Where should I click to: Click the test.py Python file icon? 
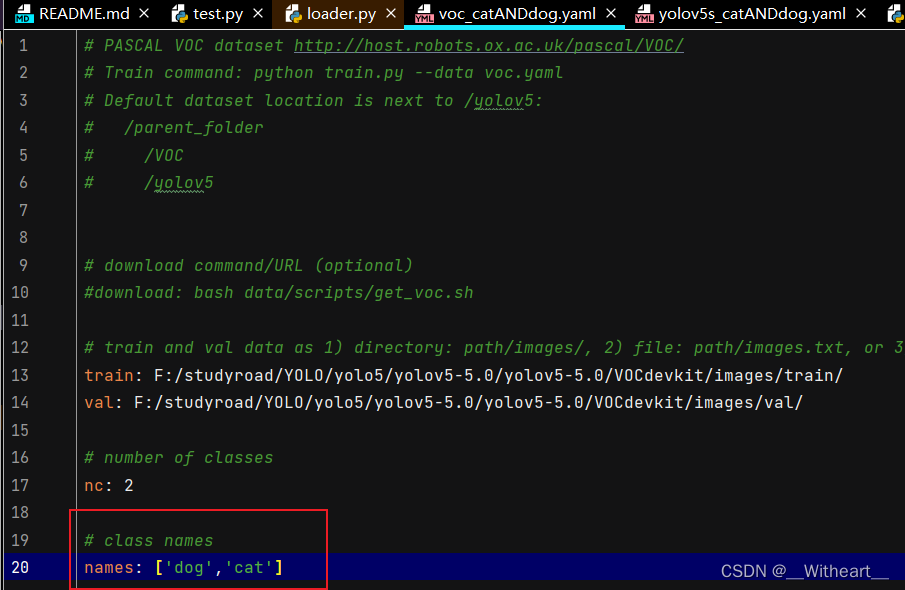179,14
